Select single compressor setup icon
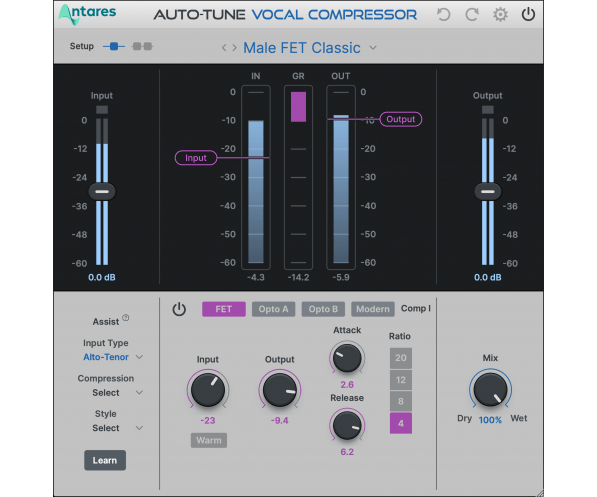Viewport: 597px width, 497px height. (114, 46)
